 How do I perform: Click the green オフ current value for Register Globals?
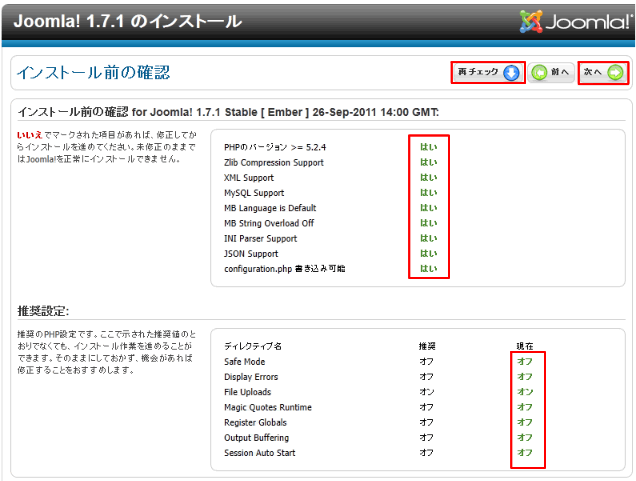[x=524, y=422]
